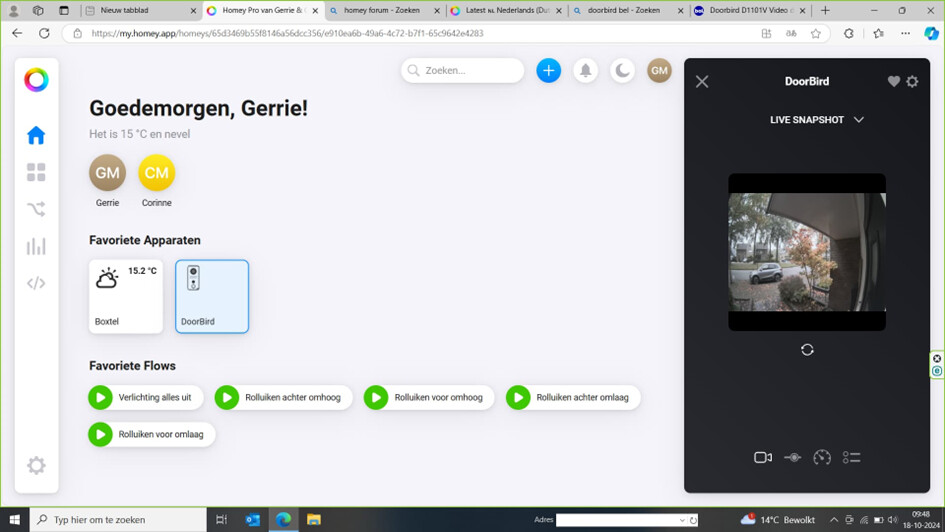Go back in browser
This screenshot has height=532, width=945.
[x=17, y=33]
